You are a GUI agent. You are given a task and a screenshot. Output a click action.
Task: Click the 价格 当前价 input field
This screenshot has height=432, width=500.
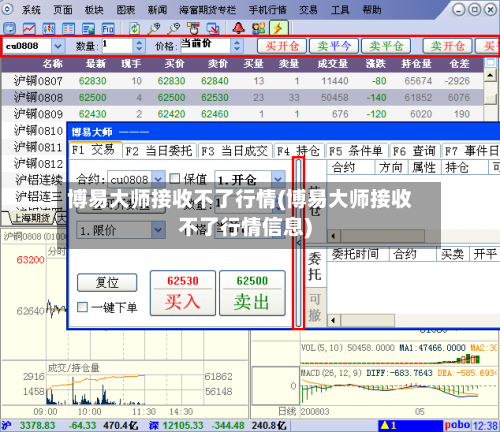(205, 46)
